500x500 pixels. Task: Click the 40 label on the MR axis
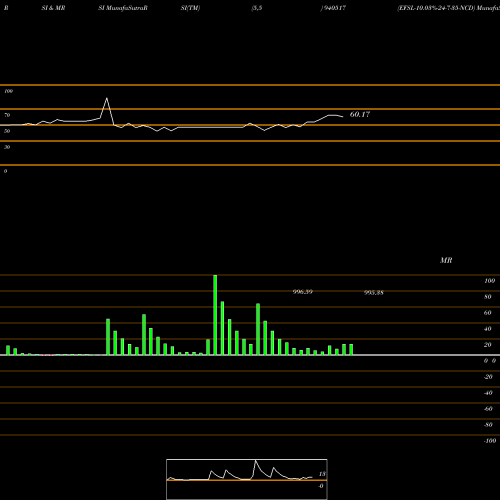(x=488, y=329)
